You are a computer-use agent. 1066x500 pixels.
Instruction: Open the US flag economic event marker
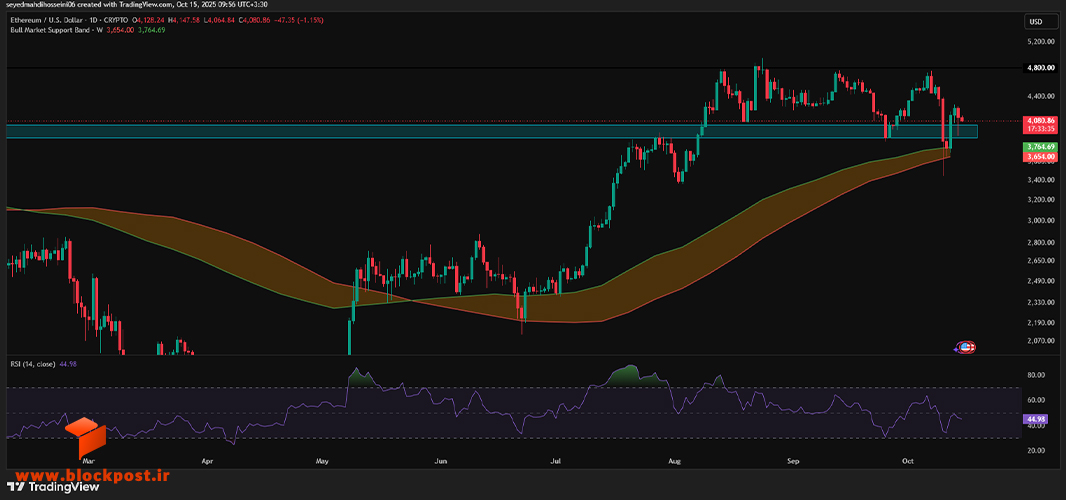tap(966, 348)
